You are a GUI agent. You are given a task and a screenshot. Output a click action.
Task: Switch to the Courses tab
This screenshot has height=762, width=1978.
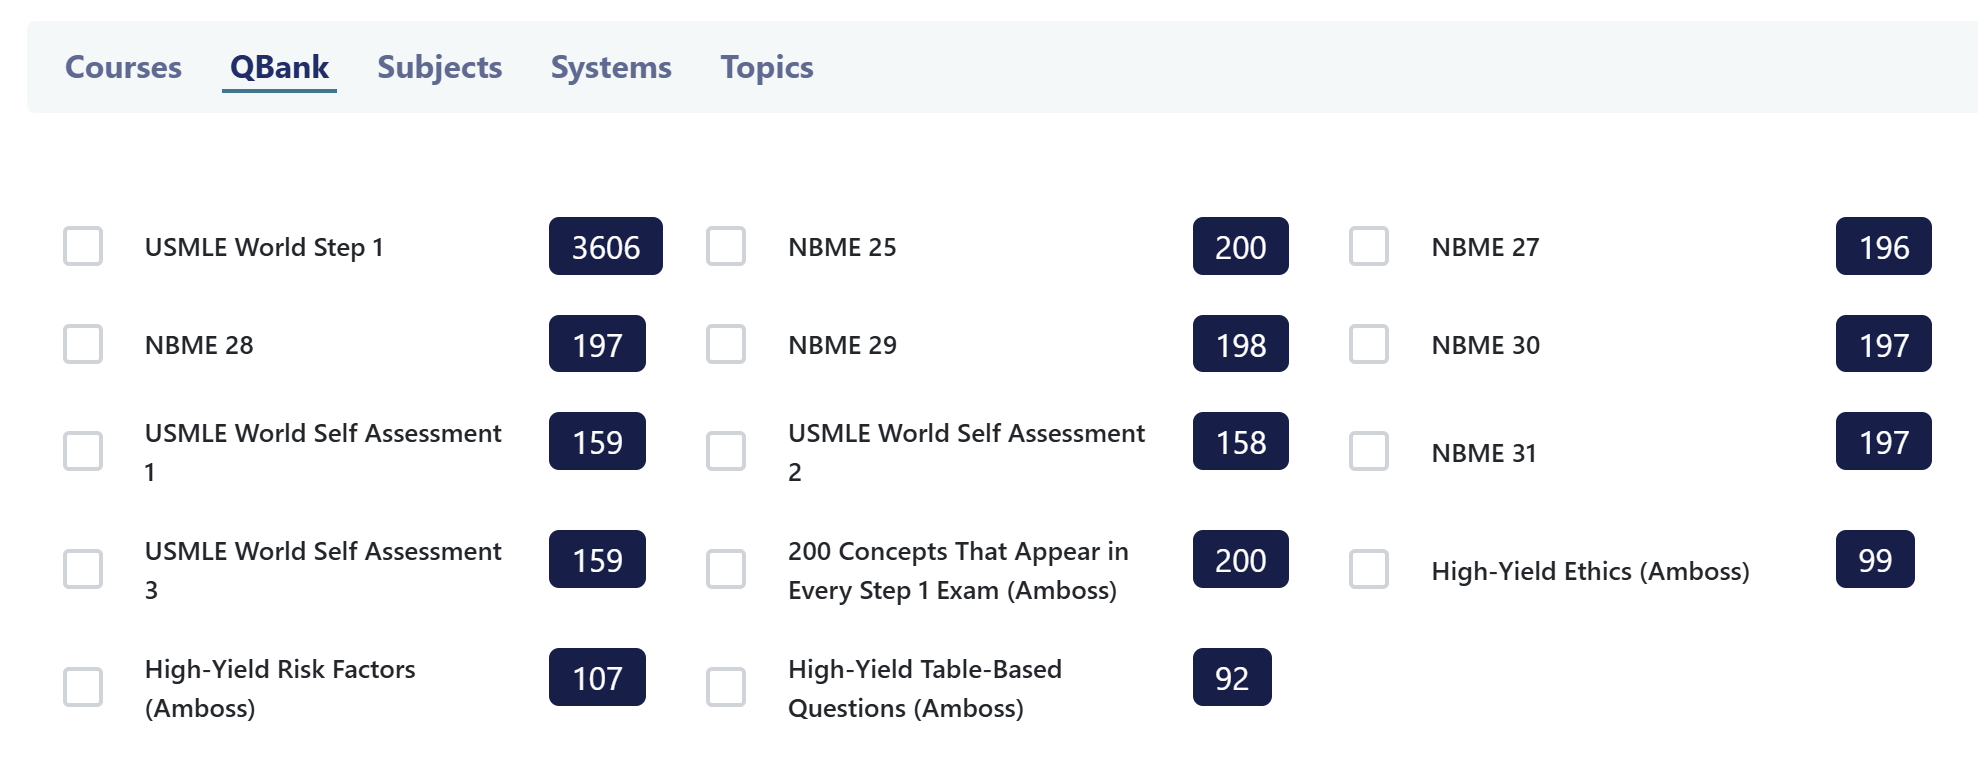123,67
